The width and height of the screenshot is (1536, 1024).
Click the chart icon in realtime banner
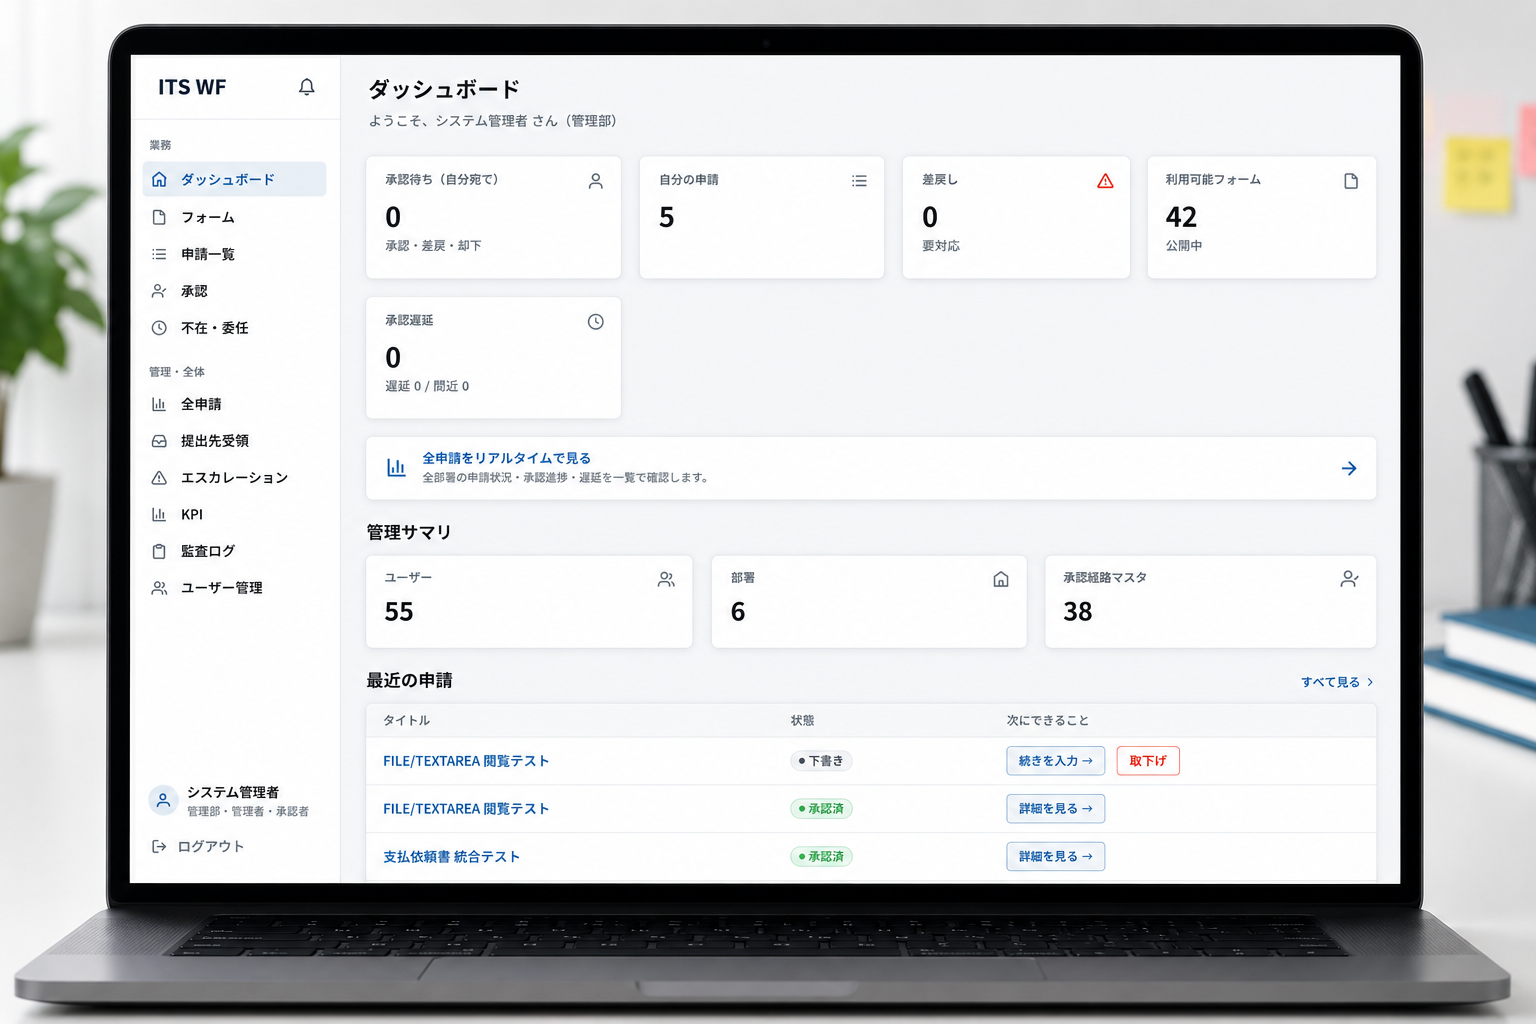pos(396,468)
